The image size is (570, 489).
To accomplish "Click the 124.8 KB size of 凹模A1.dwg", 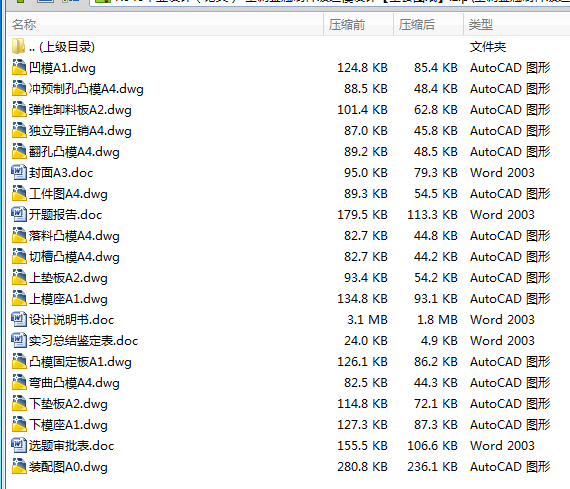I will (x=362, y=68).
